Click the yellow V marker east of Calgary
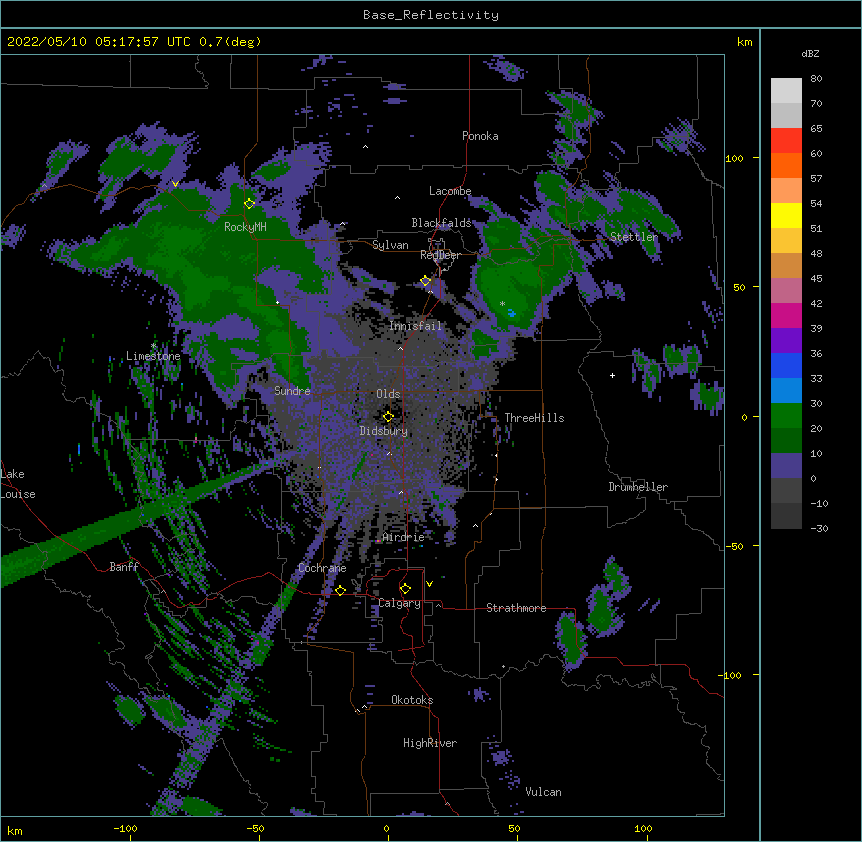 (x=429, y=584)
